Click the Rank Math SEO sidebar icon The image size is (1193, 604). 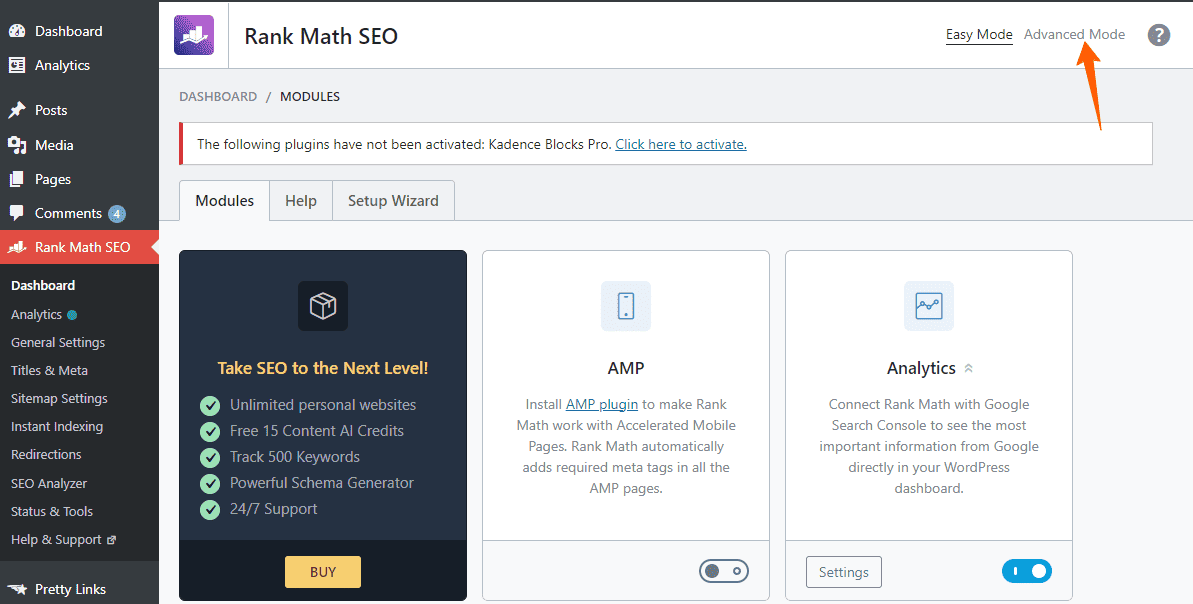pyautogui.click(x=17, y=247)
